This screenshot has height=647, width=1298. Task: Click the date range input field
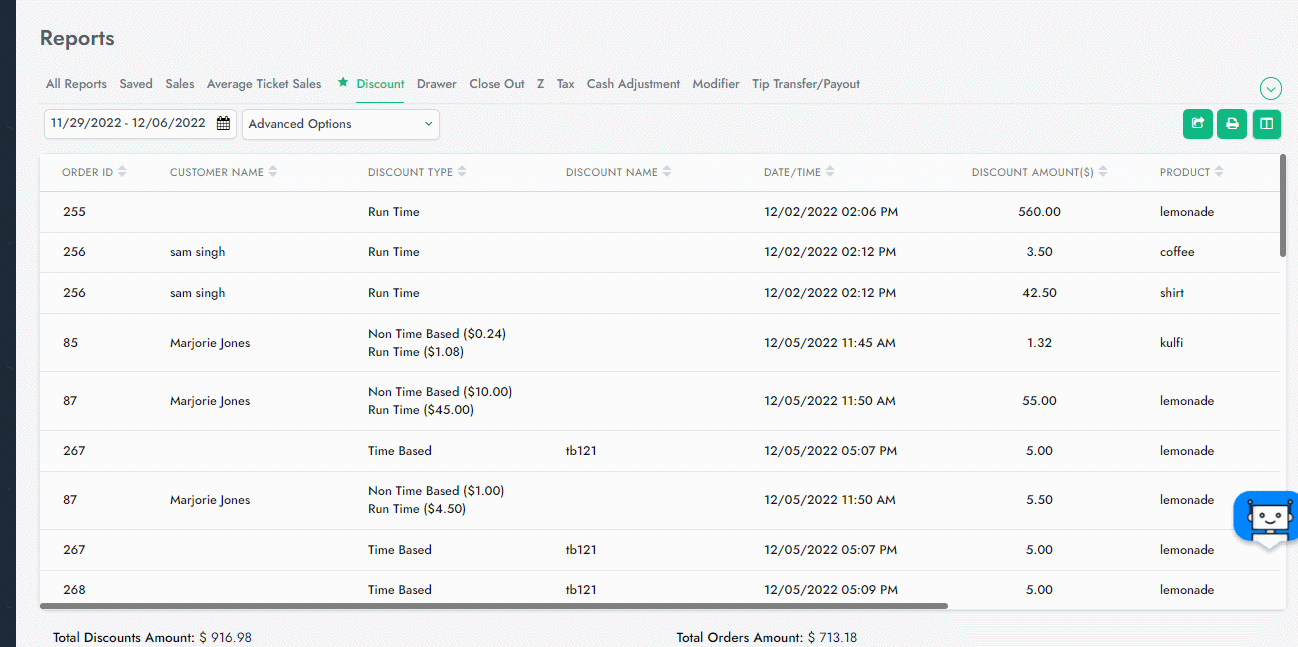128,124
